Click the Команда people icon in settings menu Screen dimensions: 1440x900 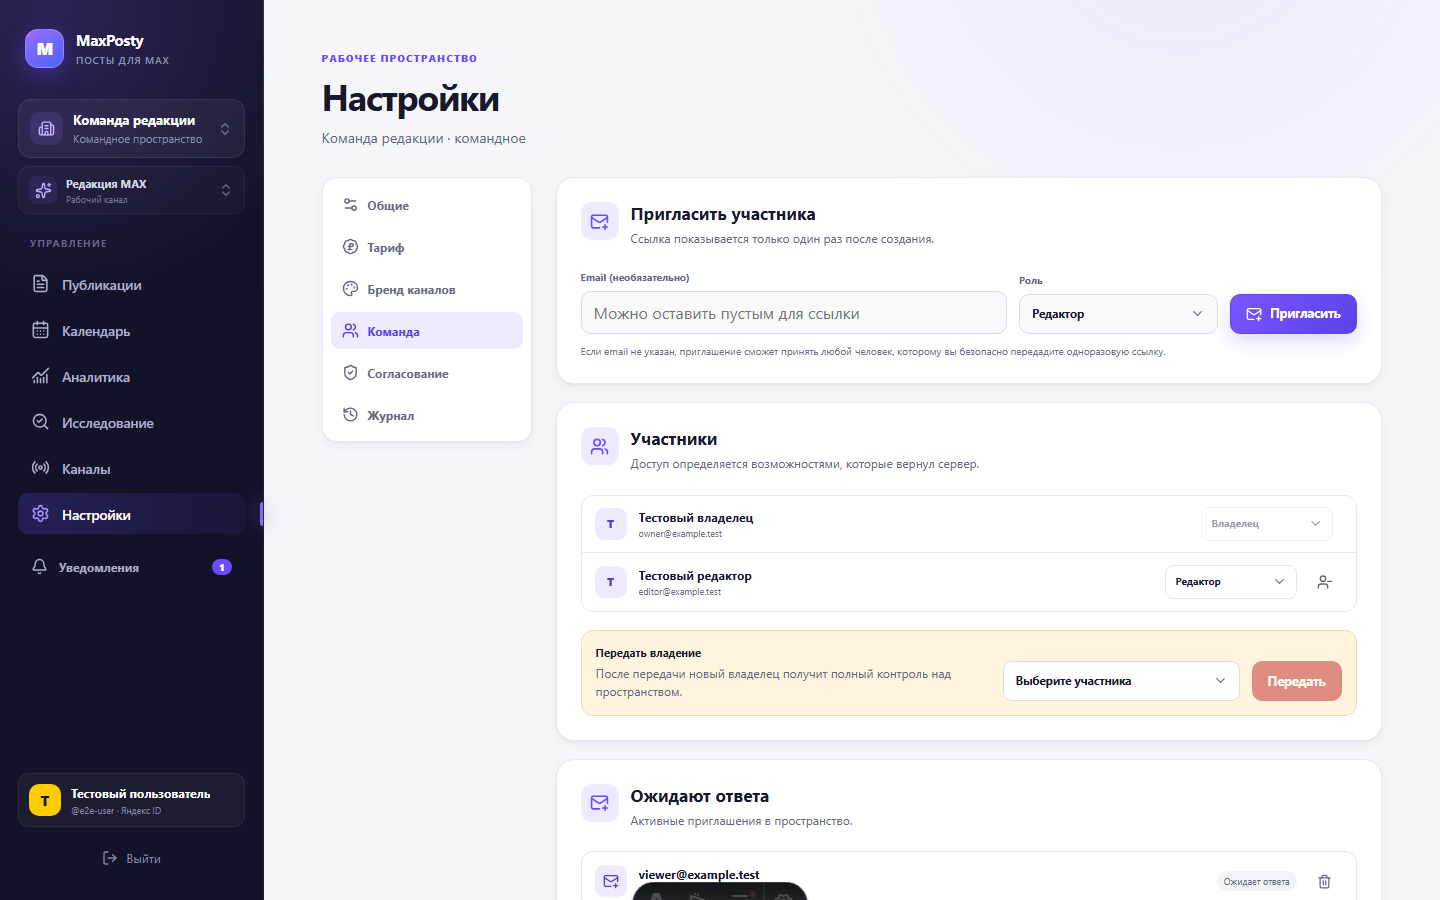pos(350,331)
